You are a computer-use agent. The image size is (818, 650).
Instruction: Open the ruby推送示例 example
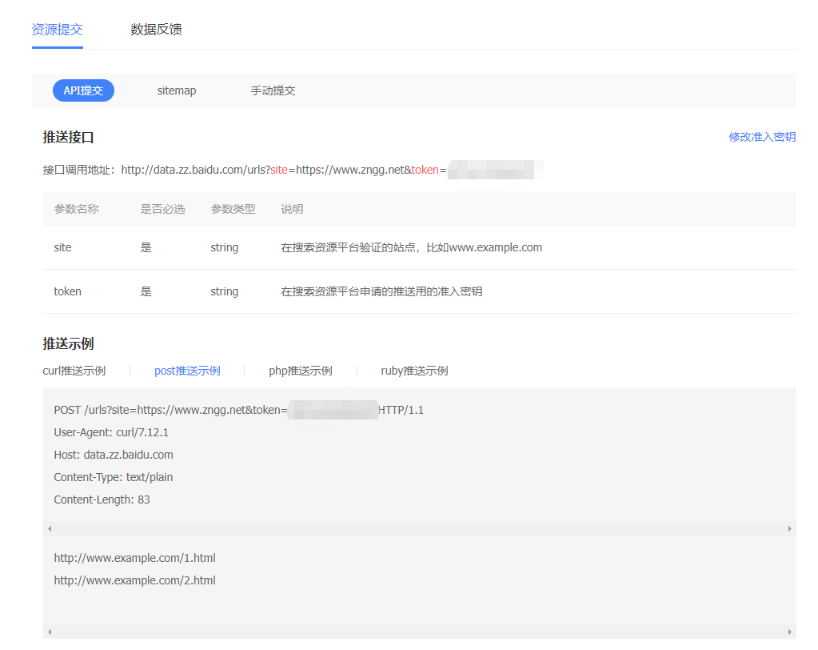[414, 371]
